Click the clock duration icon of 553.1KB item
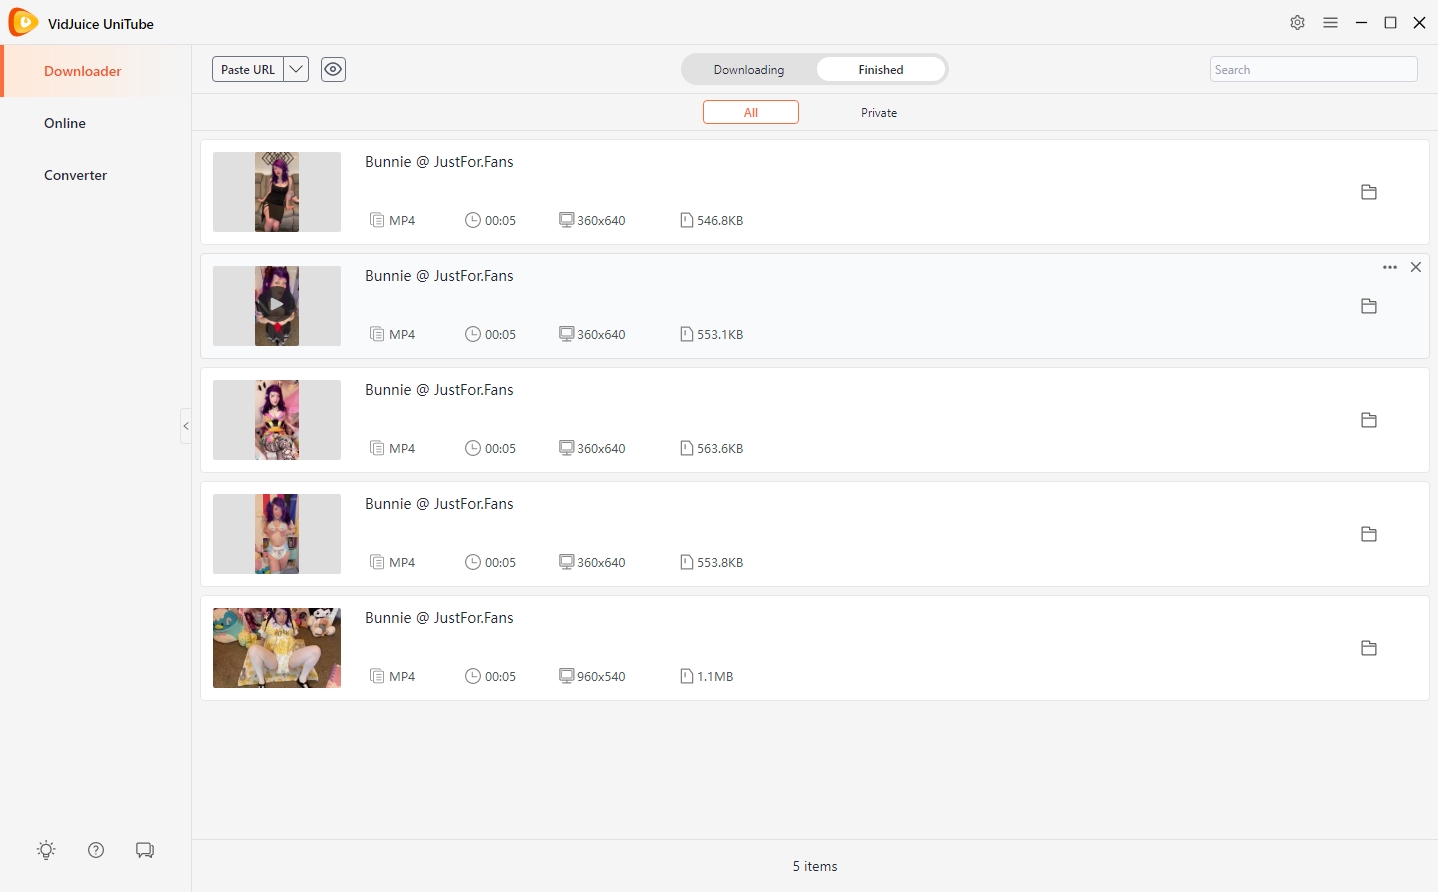 point(473,334)
